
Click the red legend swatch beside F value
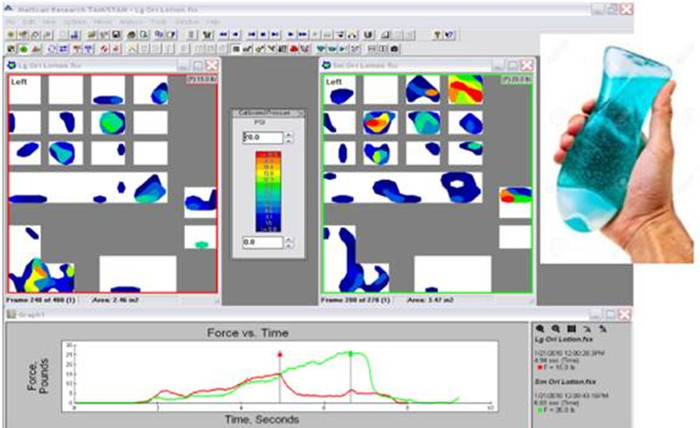click(538, 368)
